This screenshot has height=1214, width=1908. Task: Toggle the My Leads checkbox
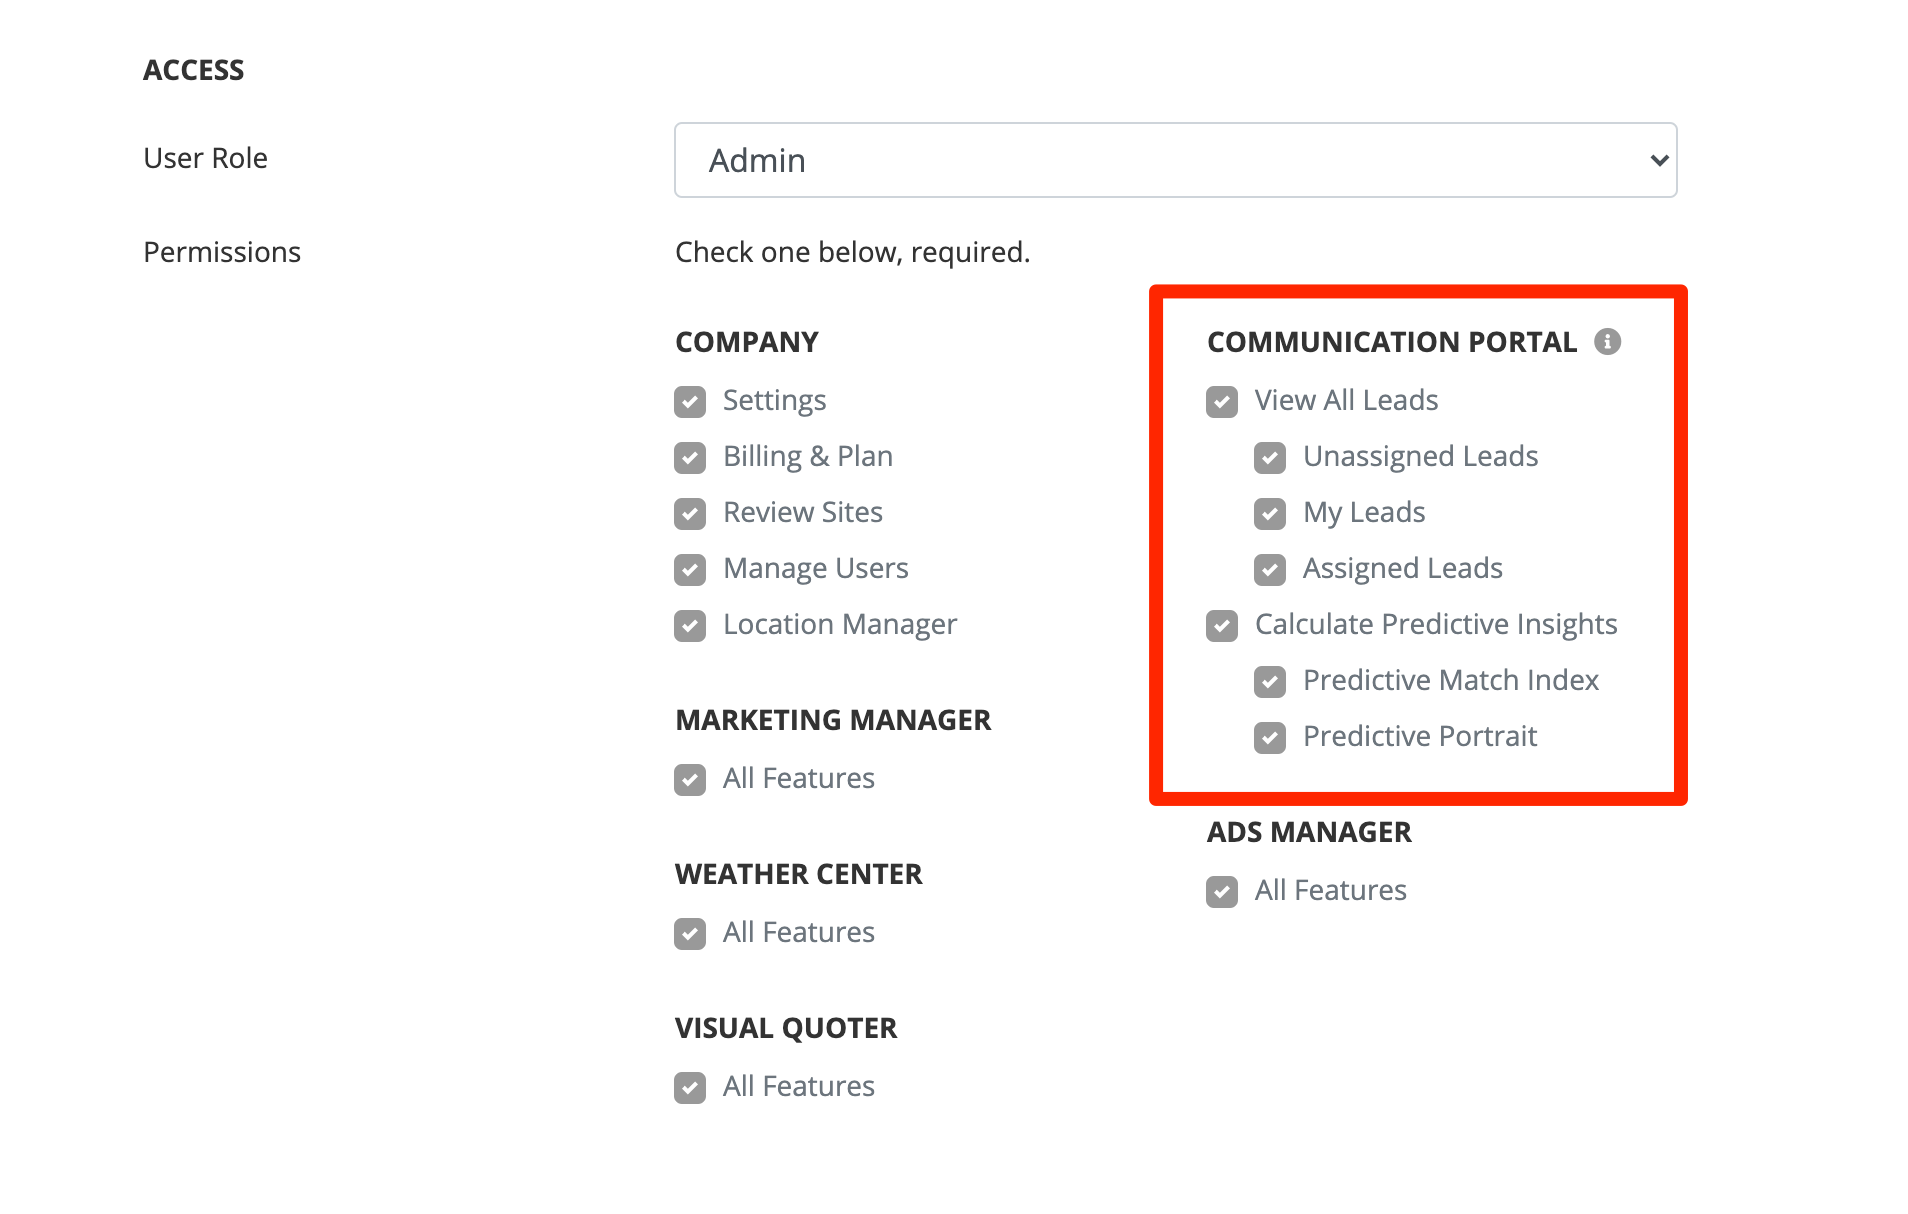1270,514
